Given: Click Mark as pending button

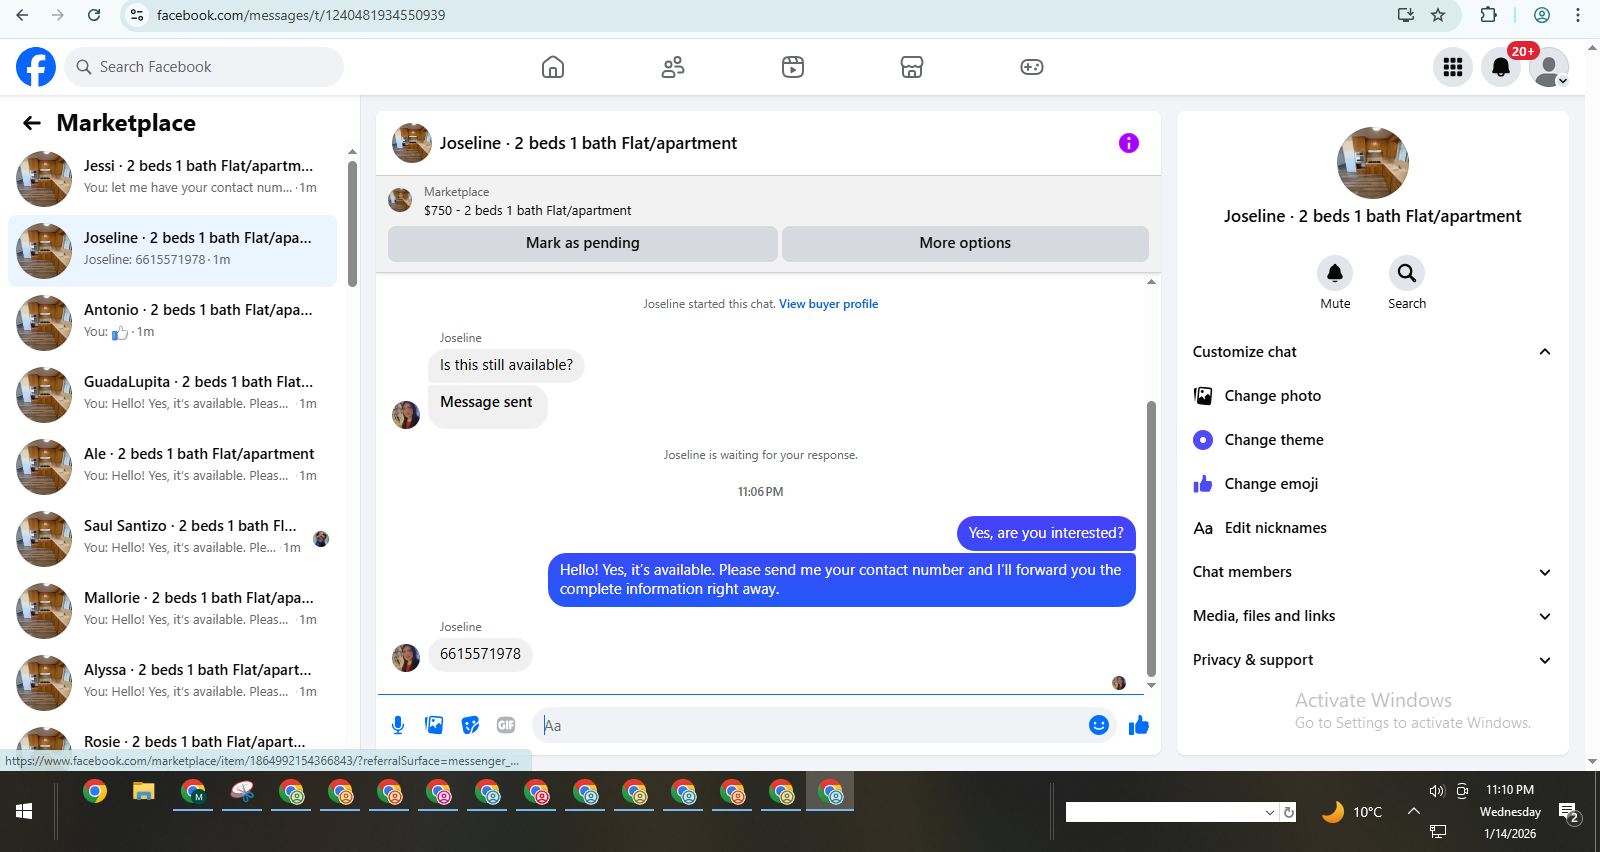Looking at the screenshot, I should [x=583, y=243].
